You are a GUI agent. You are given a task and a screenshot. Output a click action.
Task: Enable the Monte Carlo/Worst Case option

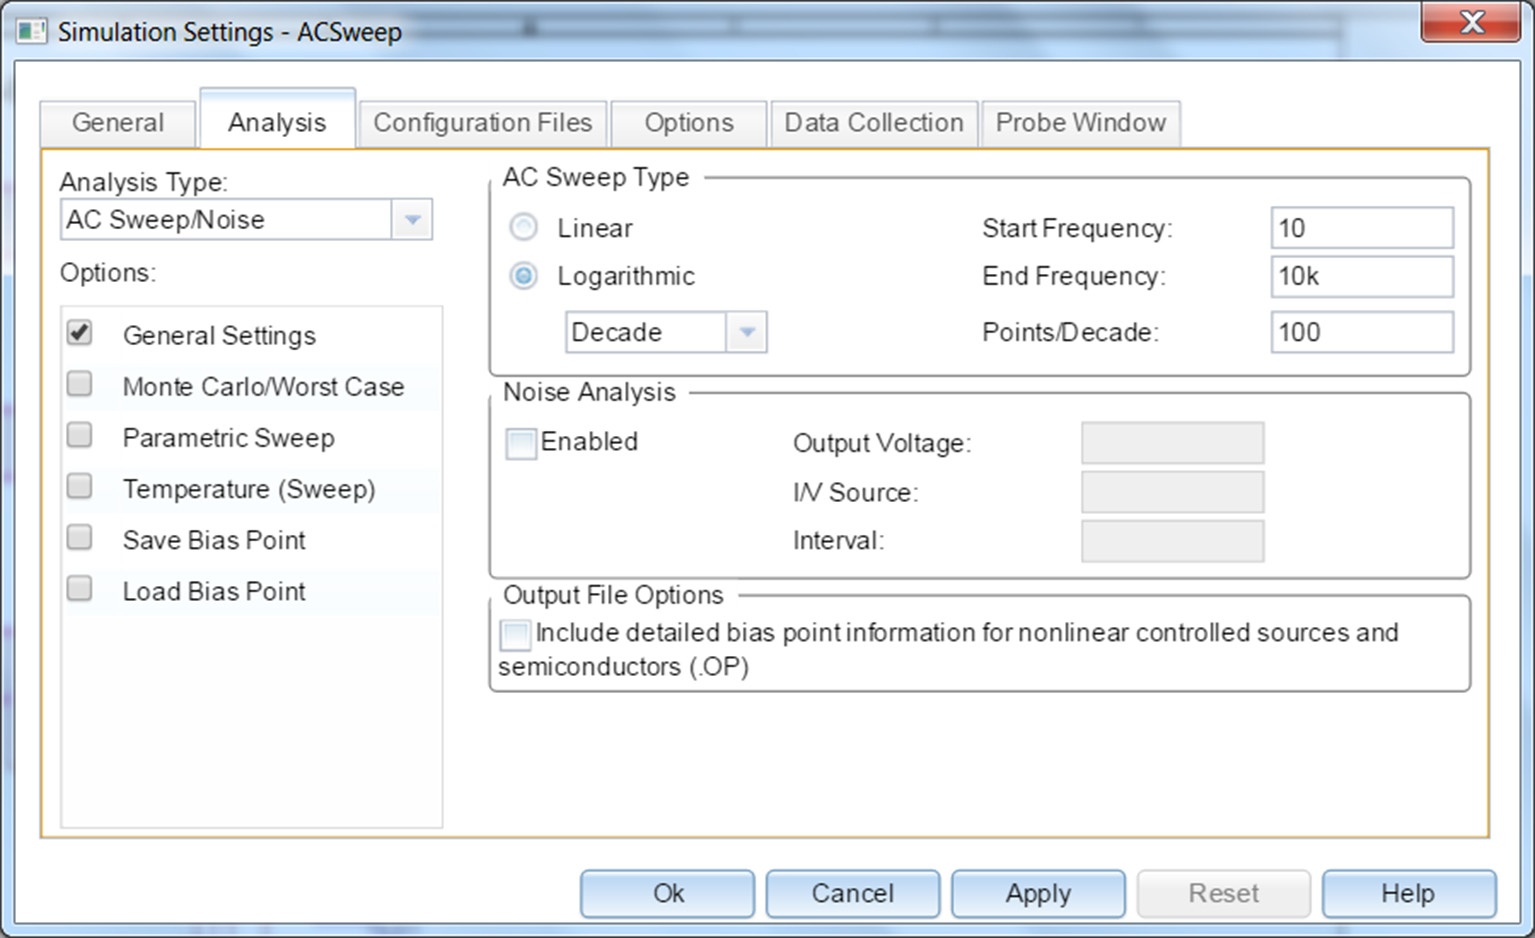point(79,385)
